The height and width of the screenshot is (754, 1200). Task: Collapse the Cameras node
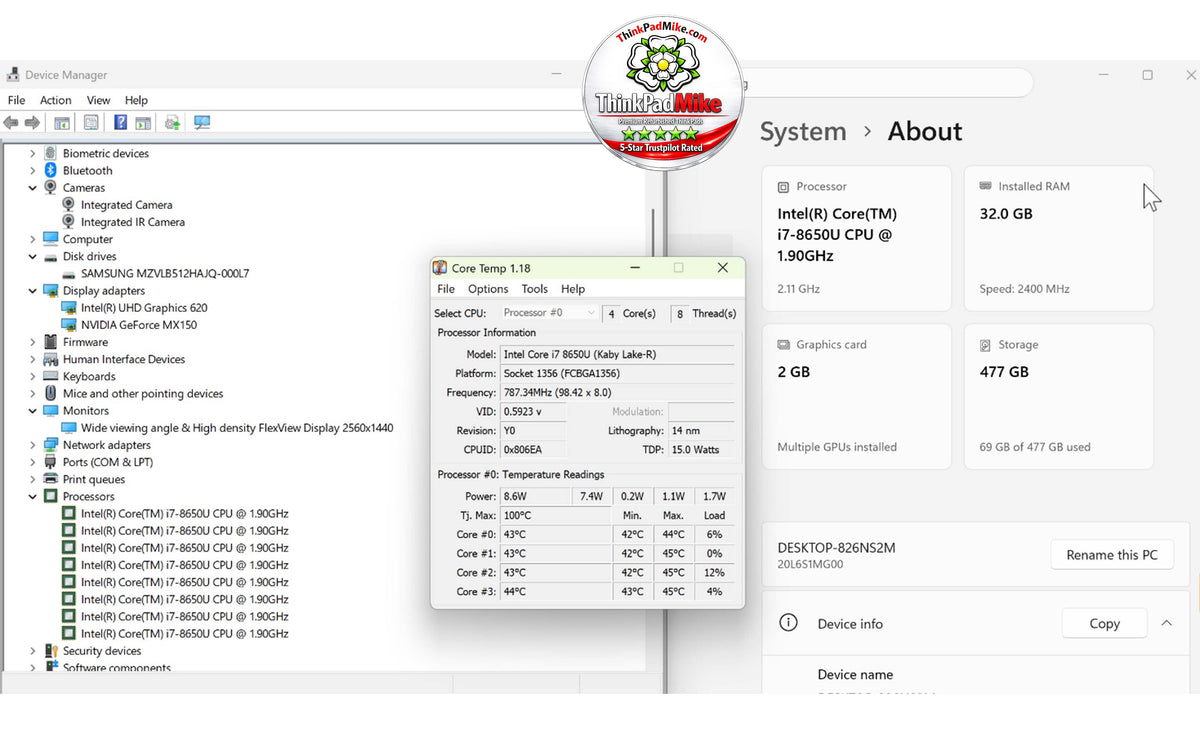(32, 188)
